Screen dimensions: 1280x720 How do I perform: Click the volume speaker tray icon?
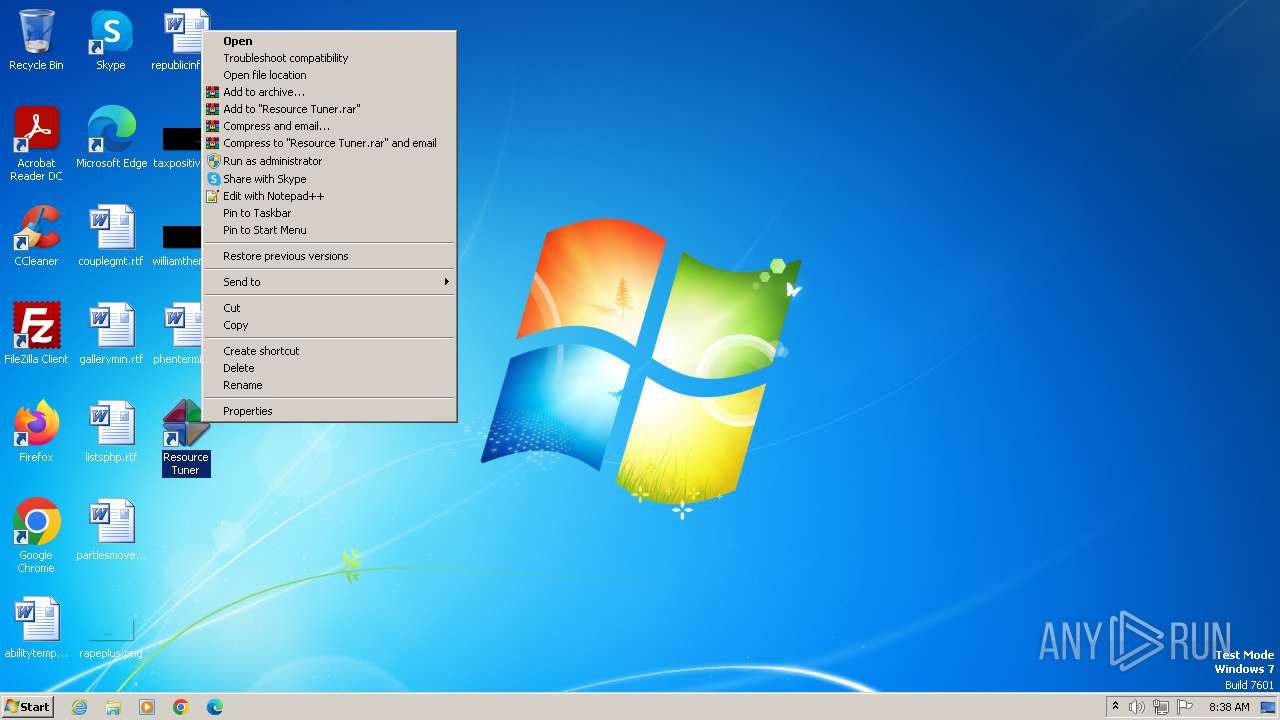click(1137, 707)
